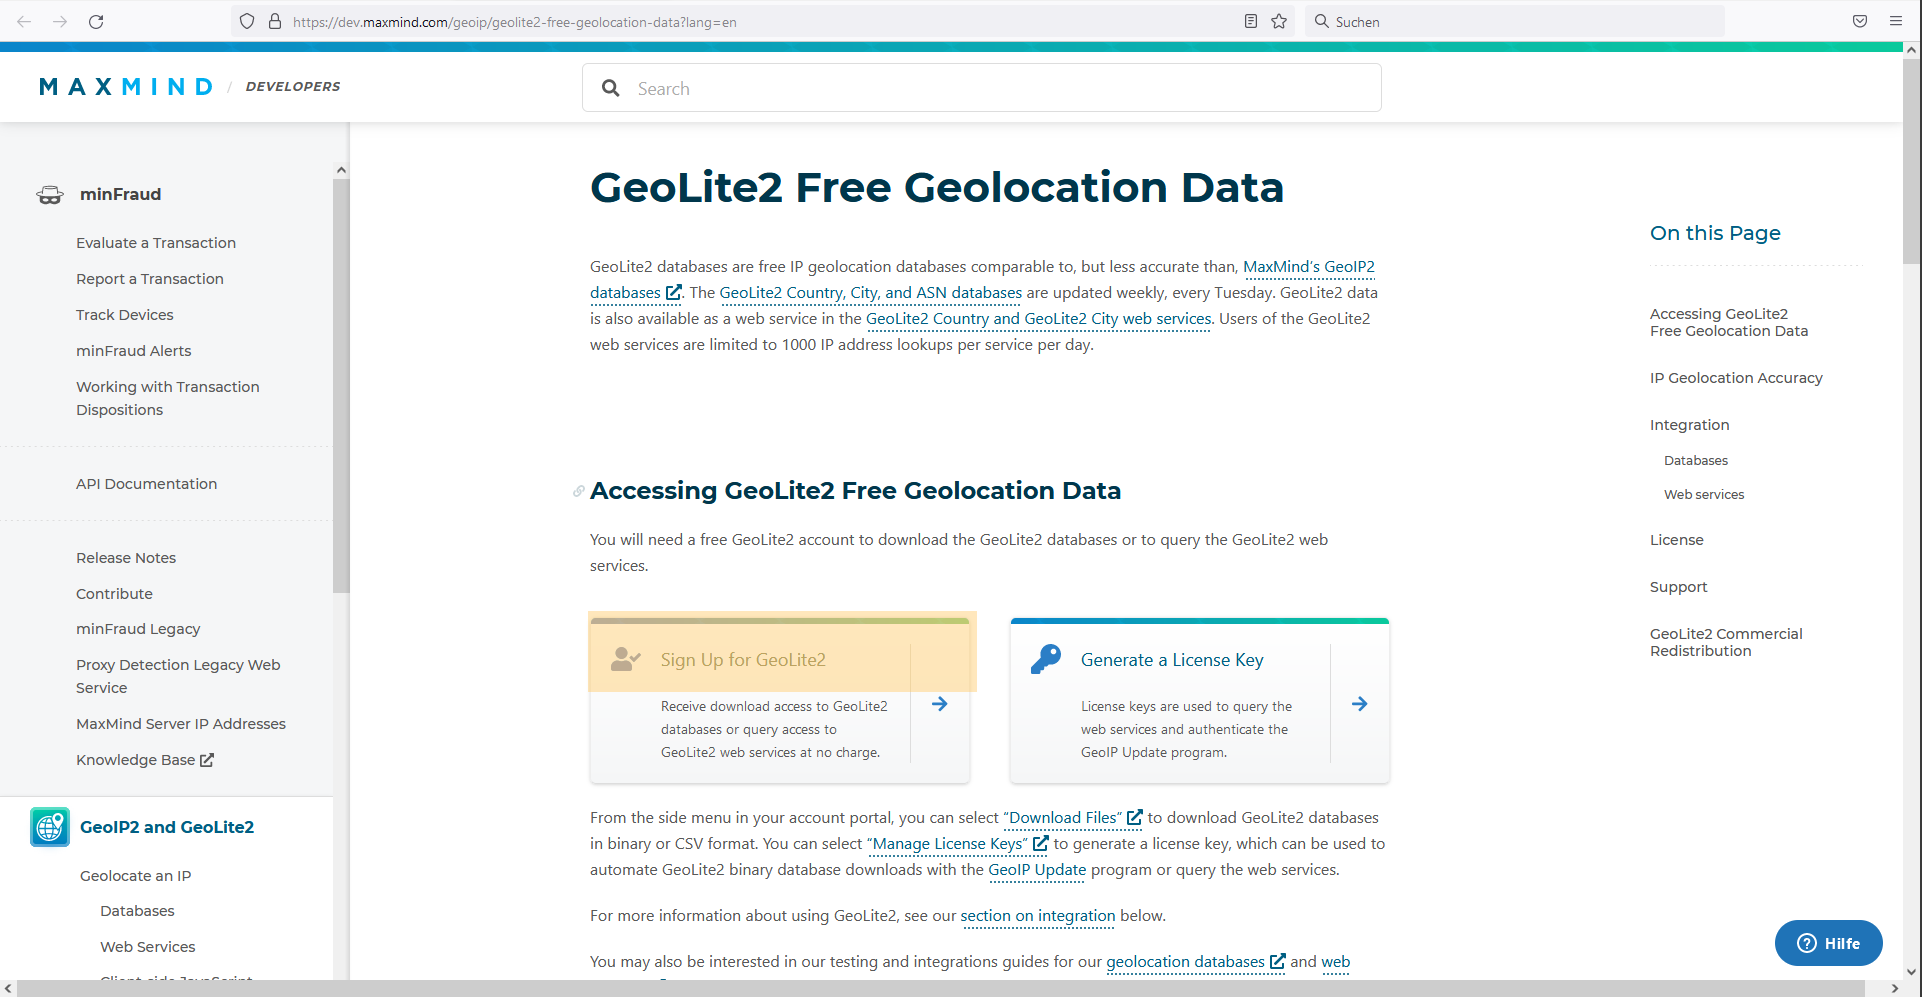This screenshot has width=1922, height=997.
Task: Click the section anchor link icon beside Accessing heading
Action: point(578,491)
